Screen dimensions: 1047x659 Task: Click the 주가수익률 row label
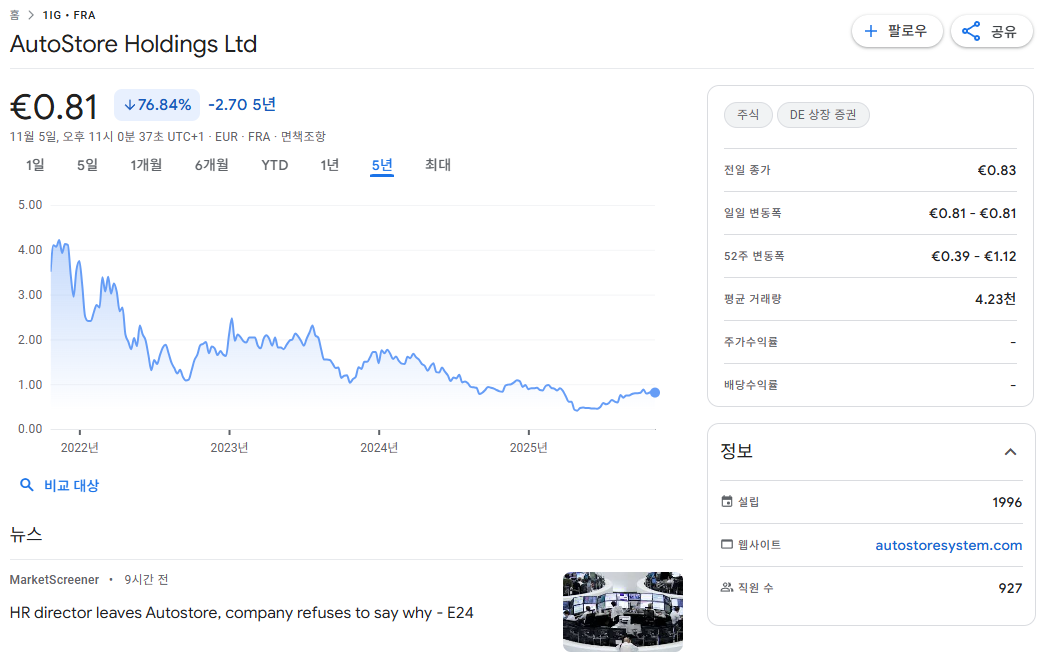[x=751, y=342]
